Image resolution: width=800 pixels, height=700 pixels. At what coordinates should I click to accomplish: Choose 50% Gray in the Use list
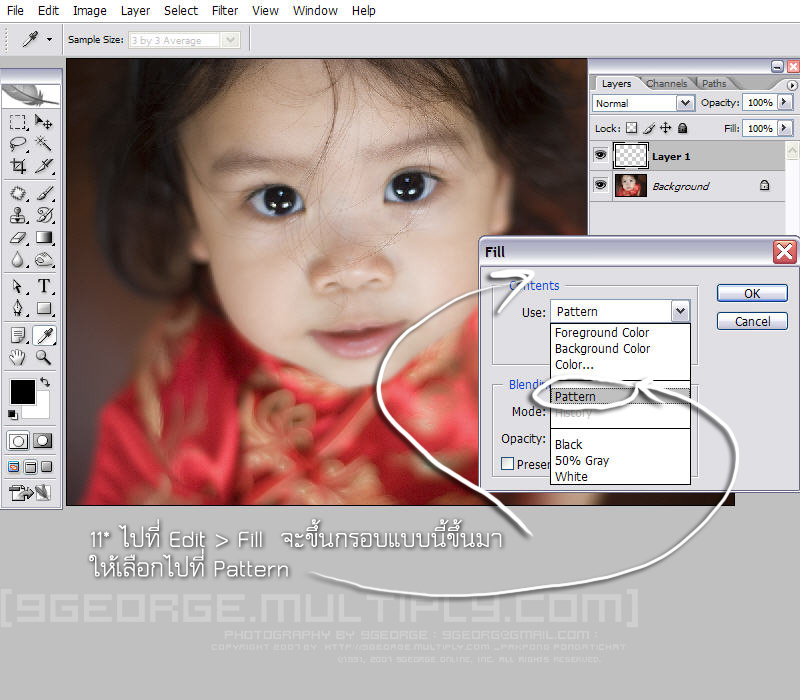click(620, 461)
